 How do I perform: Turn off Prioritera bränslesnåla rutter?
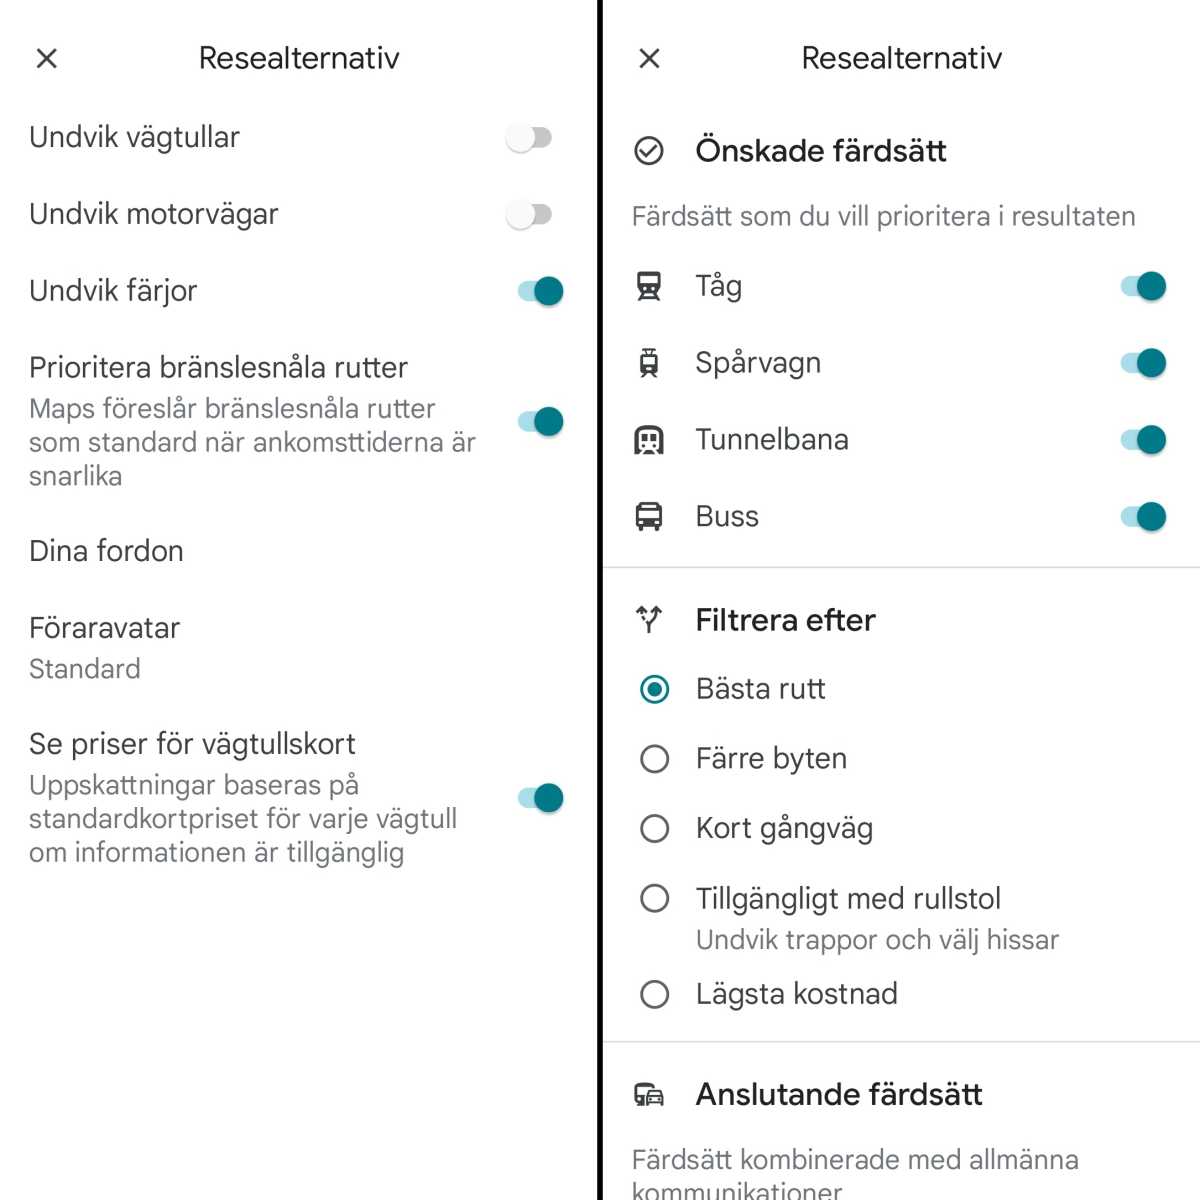tap(540, 421)
